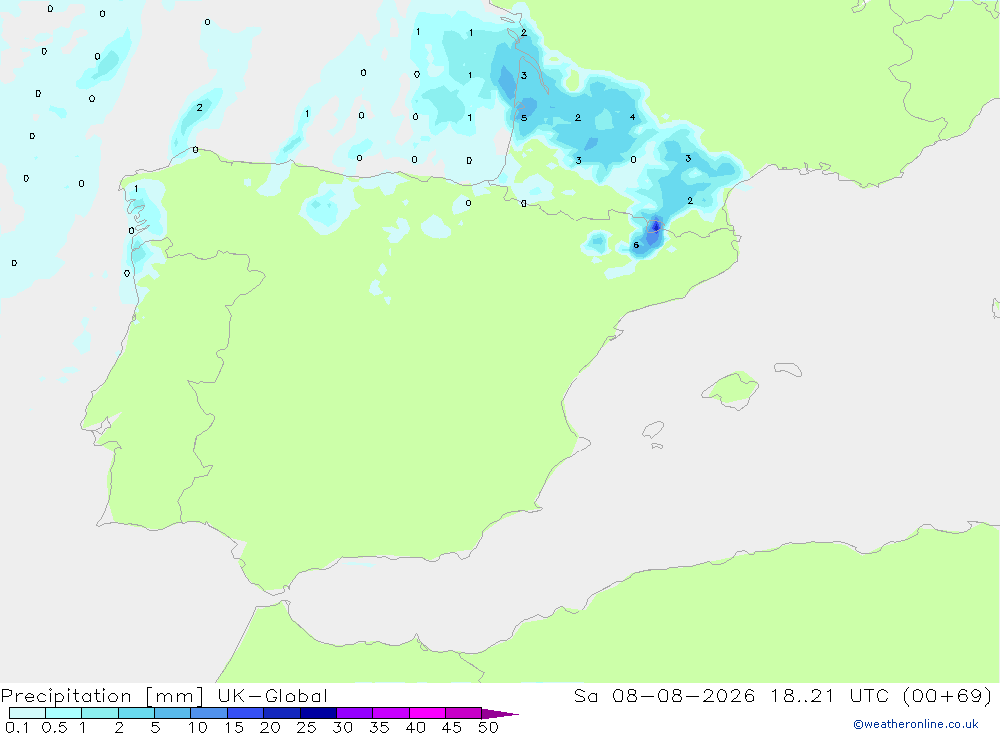Click the '18..21 UTC' time range text
The width and height of the screenshot is (1000, 733).
coord(830,696)
